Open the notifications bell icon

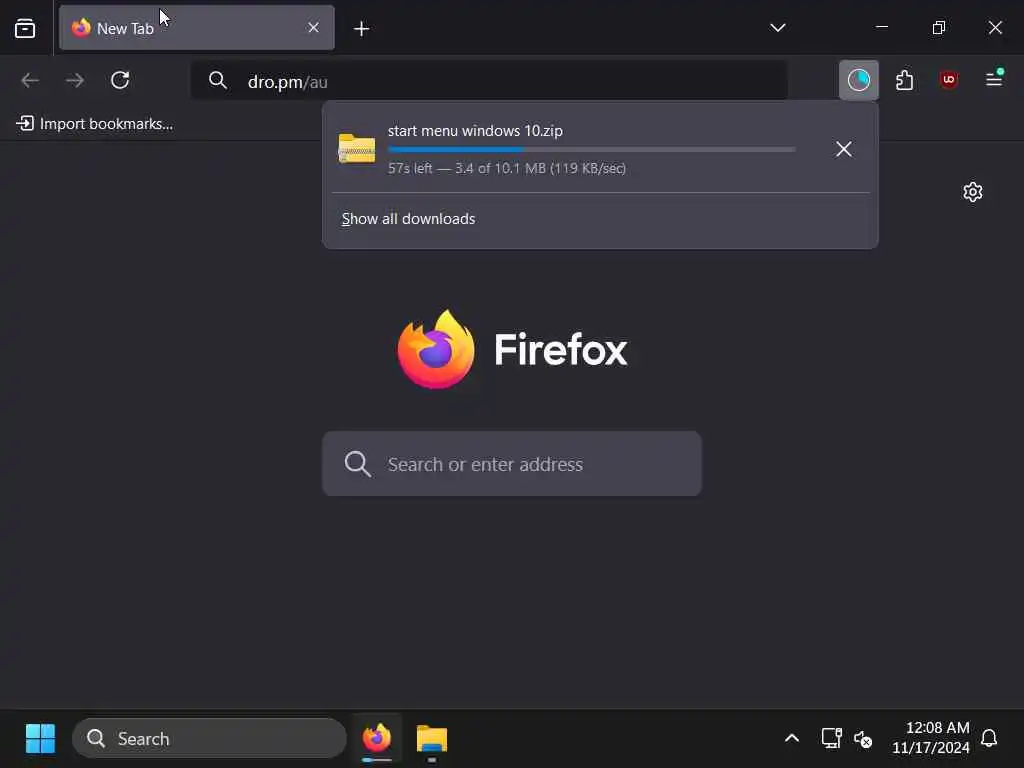pyautogui.click(x=989, y=738)
